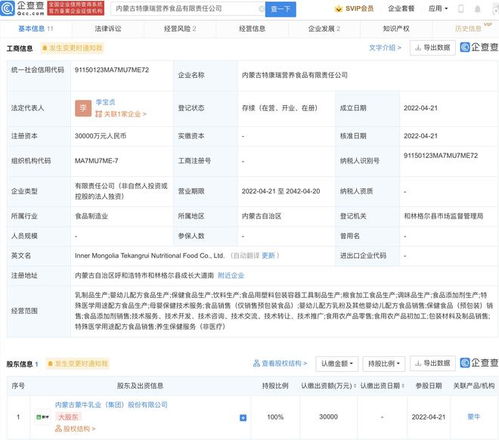This screenshot has width=499, height=440.
Task: Click the 大股东 tag
Action: coord(68,417)
